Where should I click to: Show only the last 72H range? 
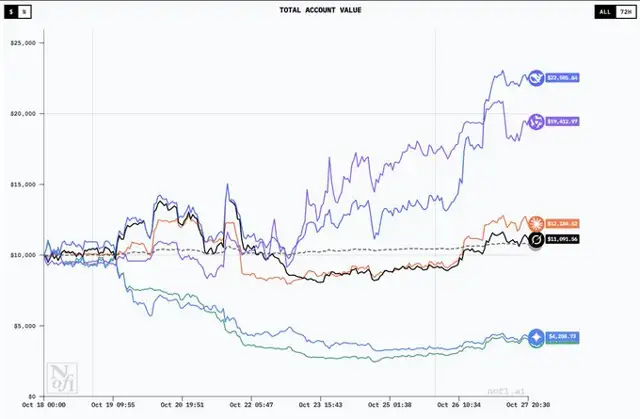point(626,12)
